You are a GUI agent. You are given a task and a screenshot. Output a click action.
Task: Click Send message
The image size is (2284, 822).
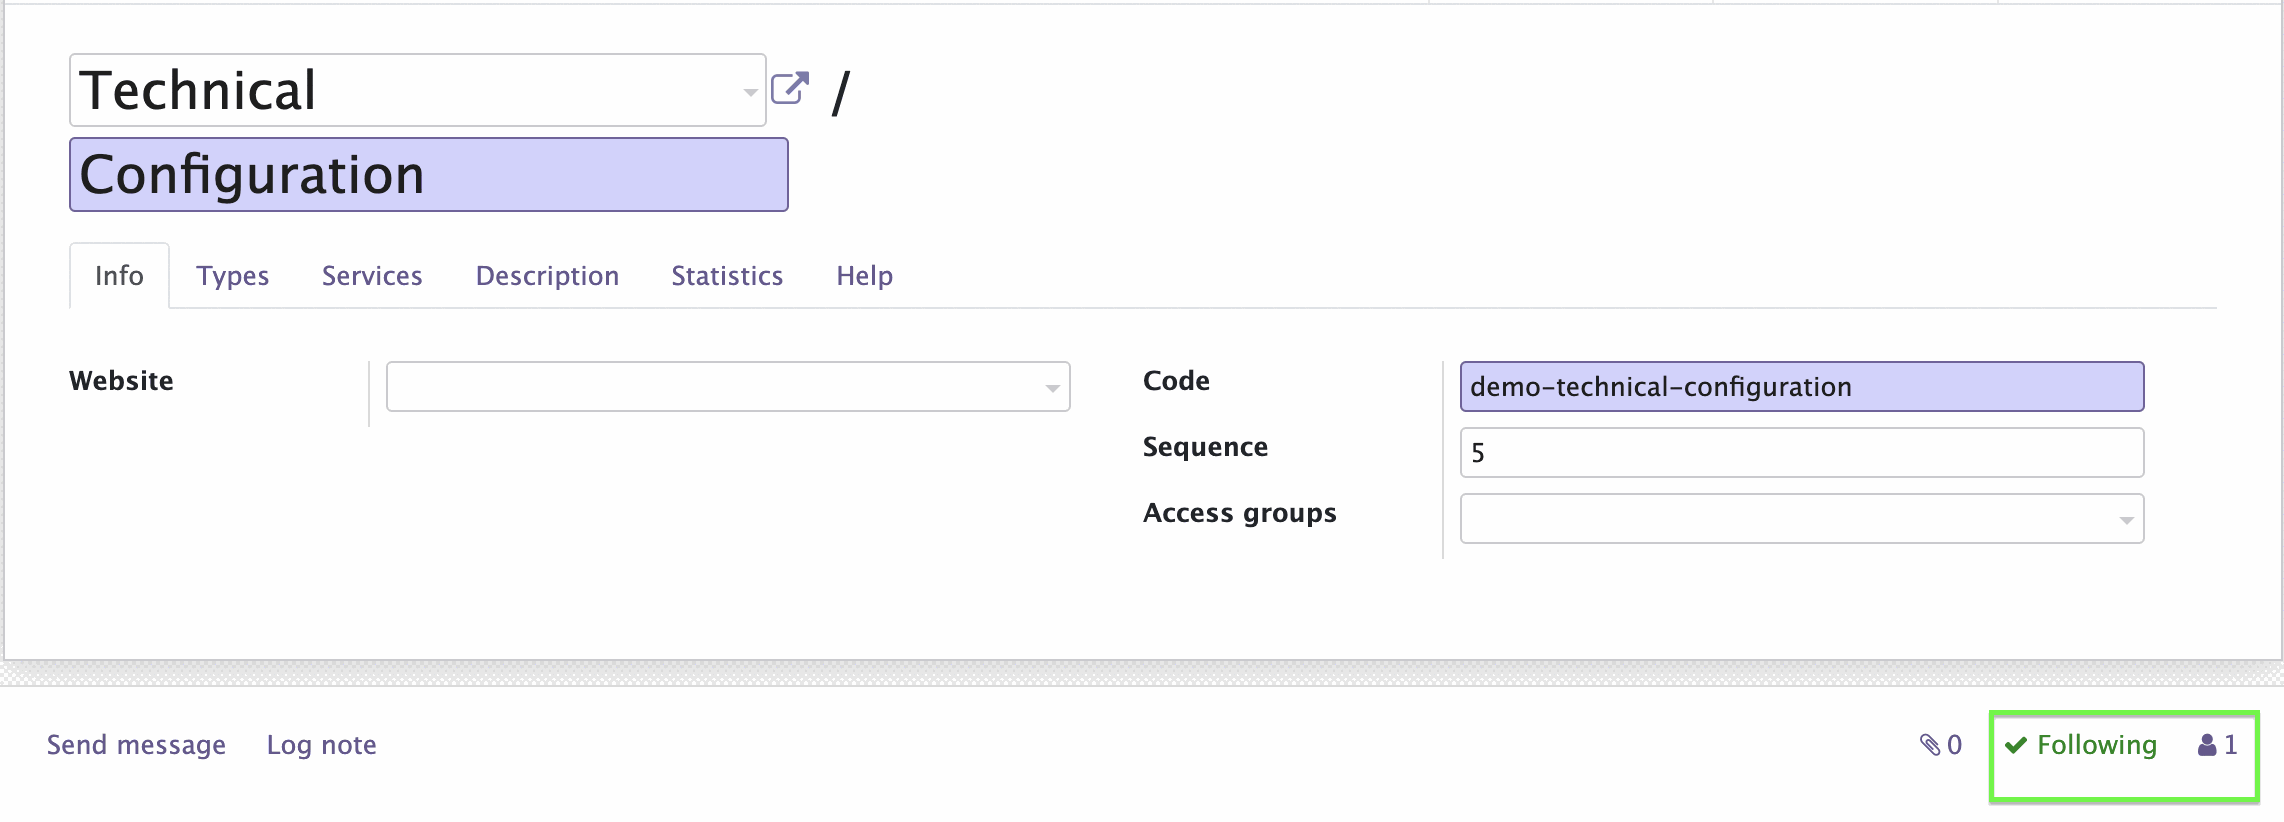tap(136, 745)
